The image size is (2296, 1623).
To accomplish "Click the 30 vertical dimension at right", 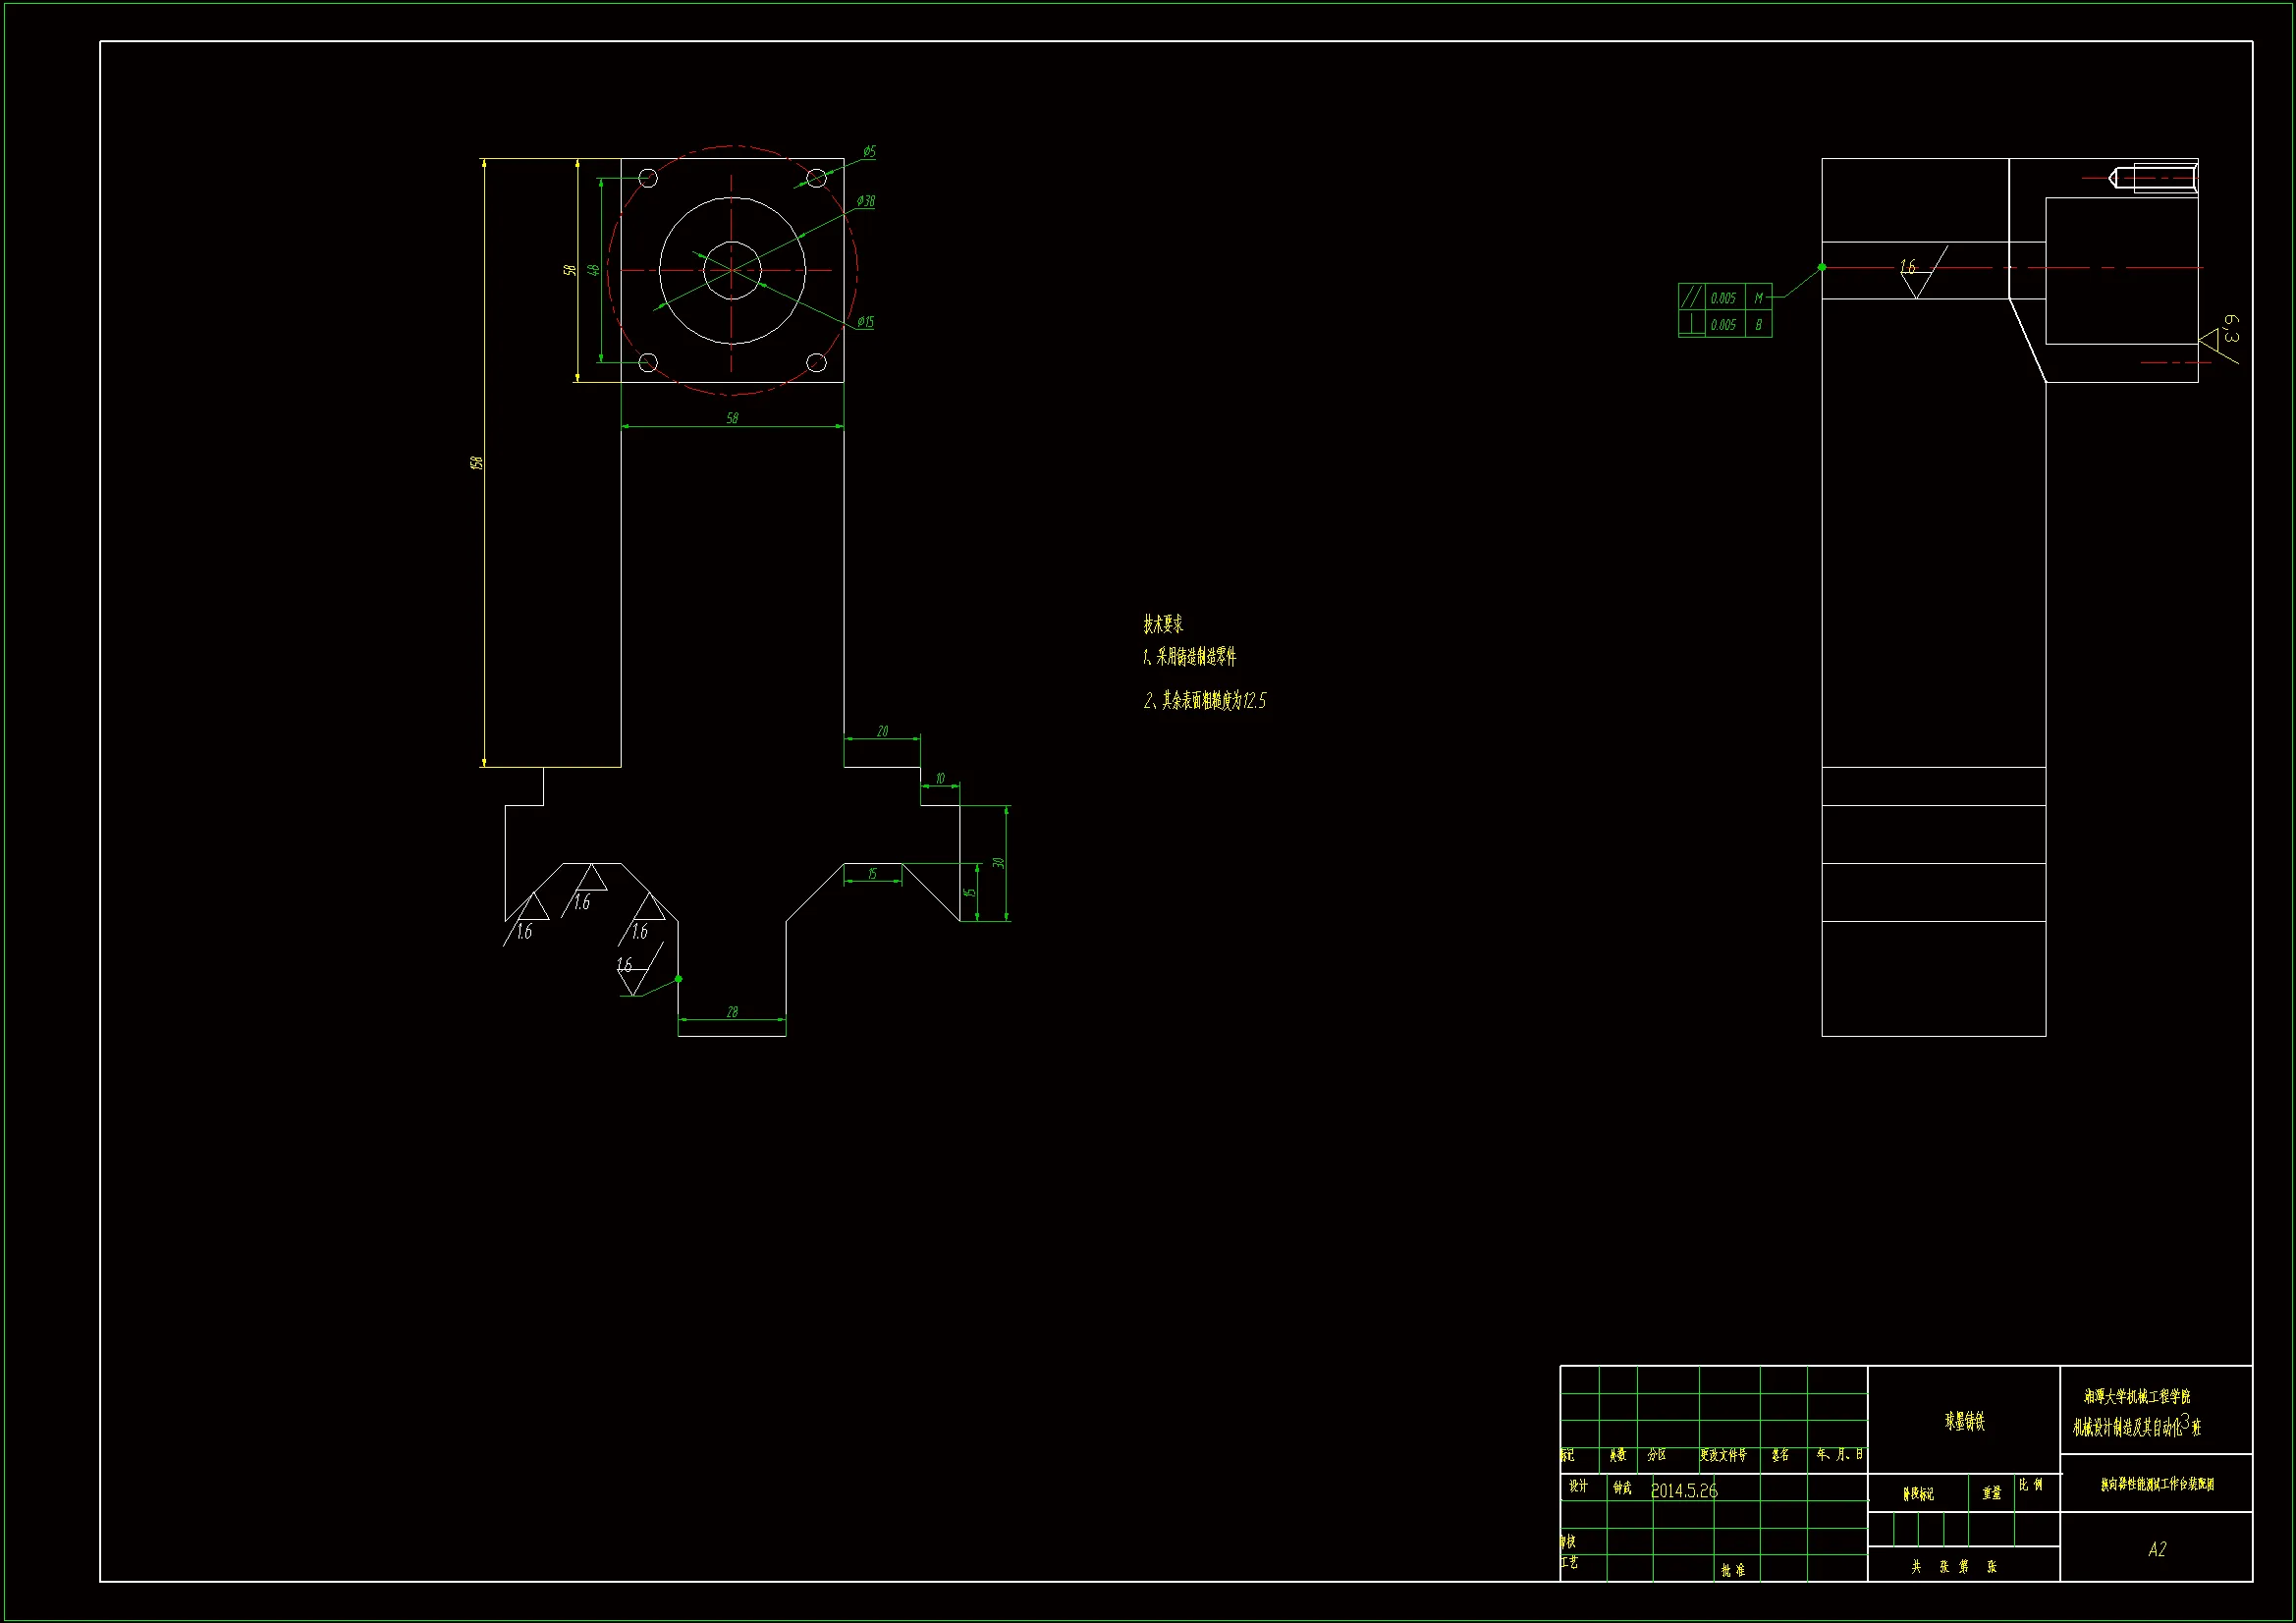I will click(x=998, y=862).
